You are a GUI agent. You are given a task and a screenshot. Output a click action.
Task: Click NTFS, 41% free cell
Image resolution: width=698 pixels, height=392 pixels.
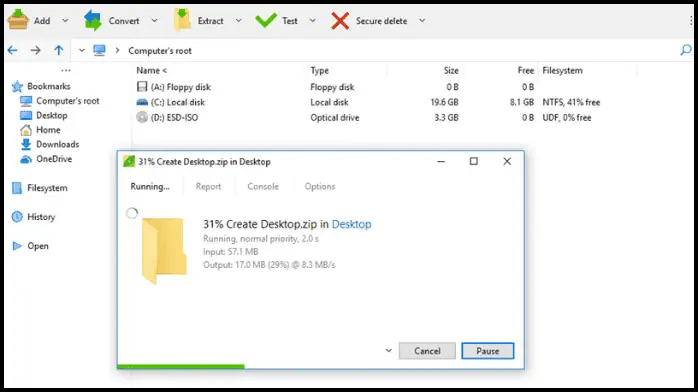571,102
